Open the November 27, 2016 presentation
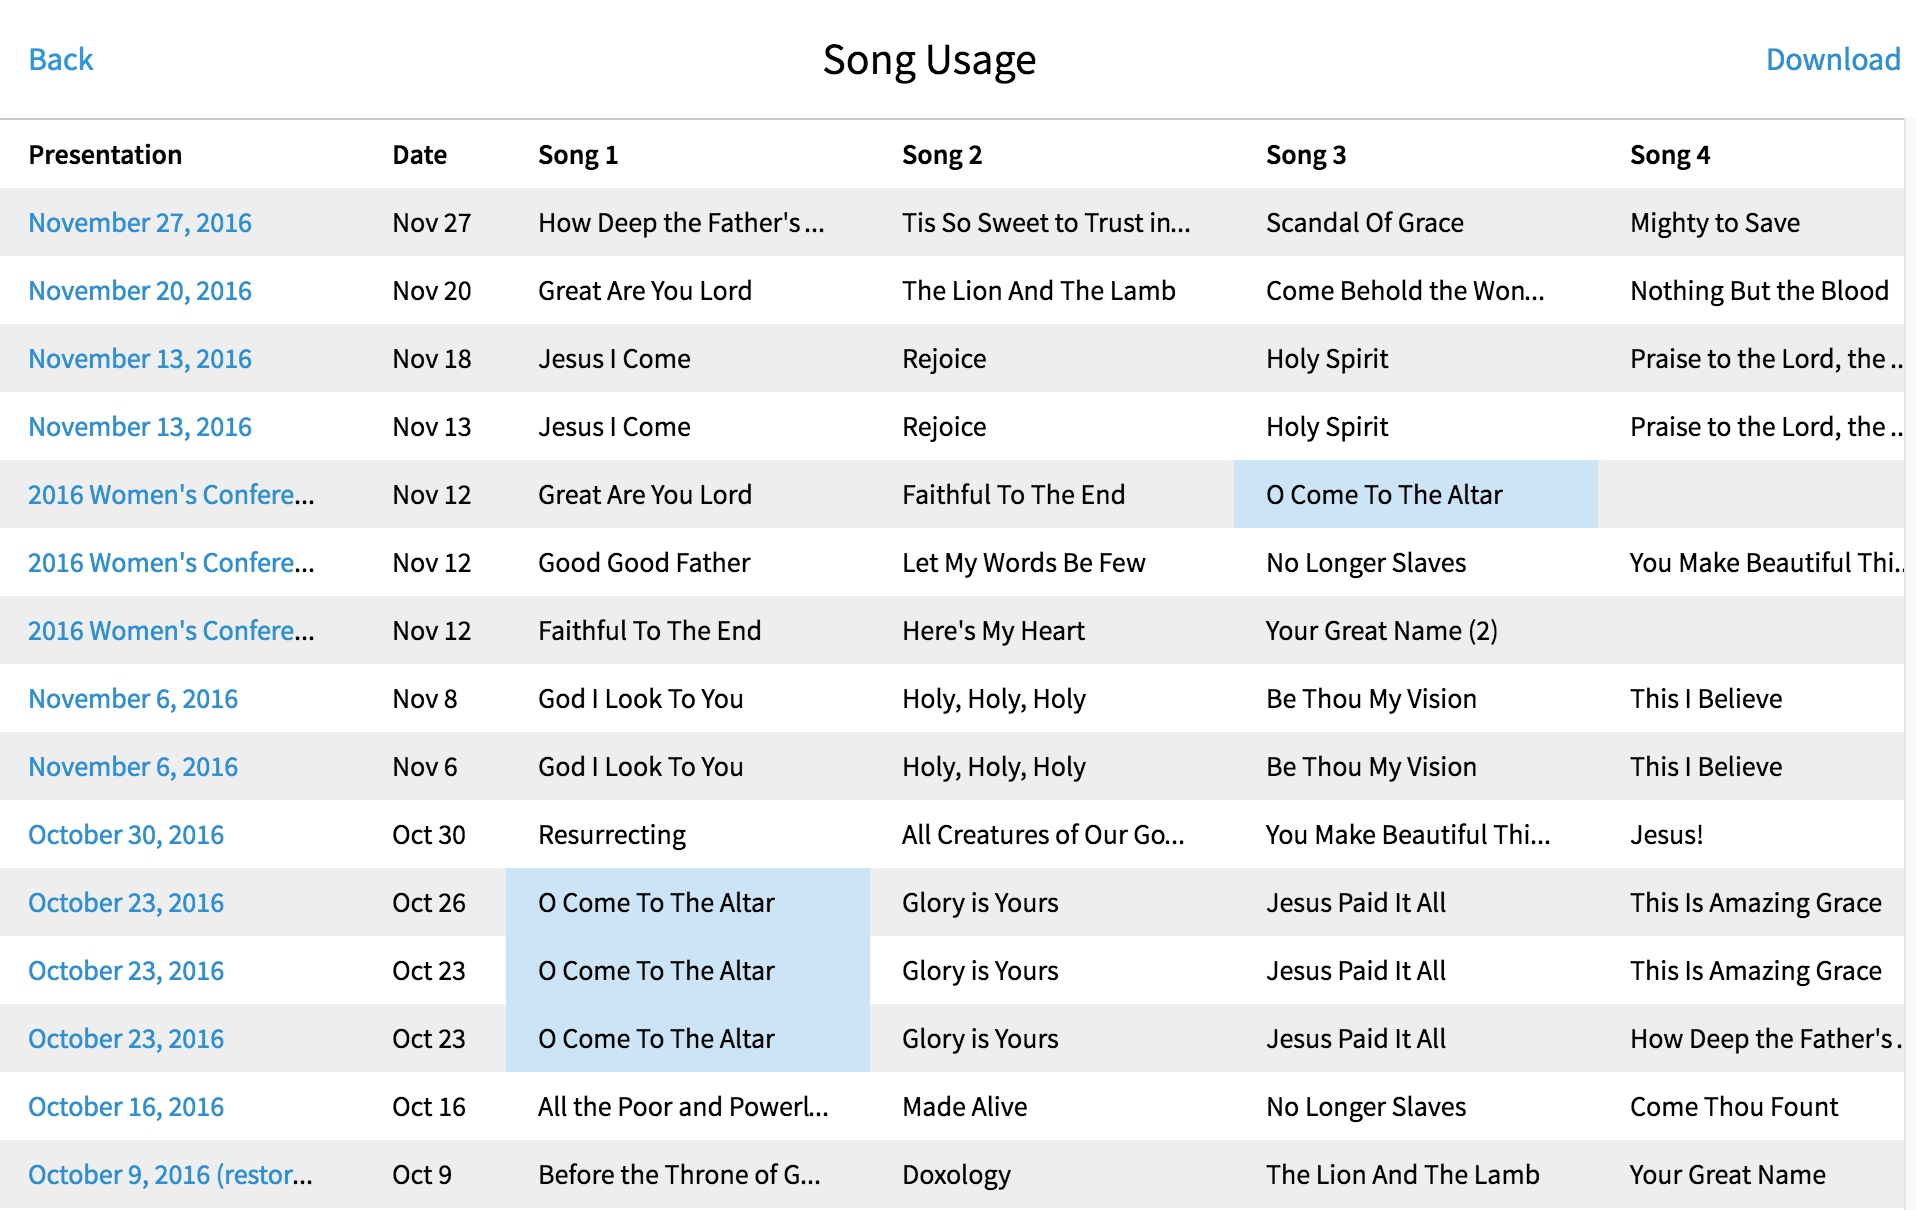The image size is (1916, 1210). [140, 223]
